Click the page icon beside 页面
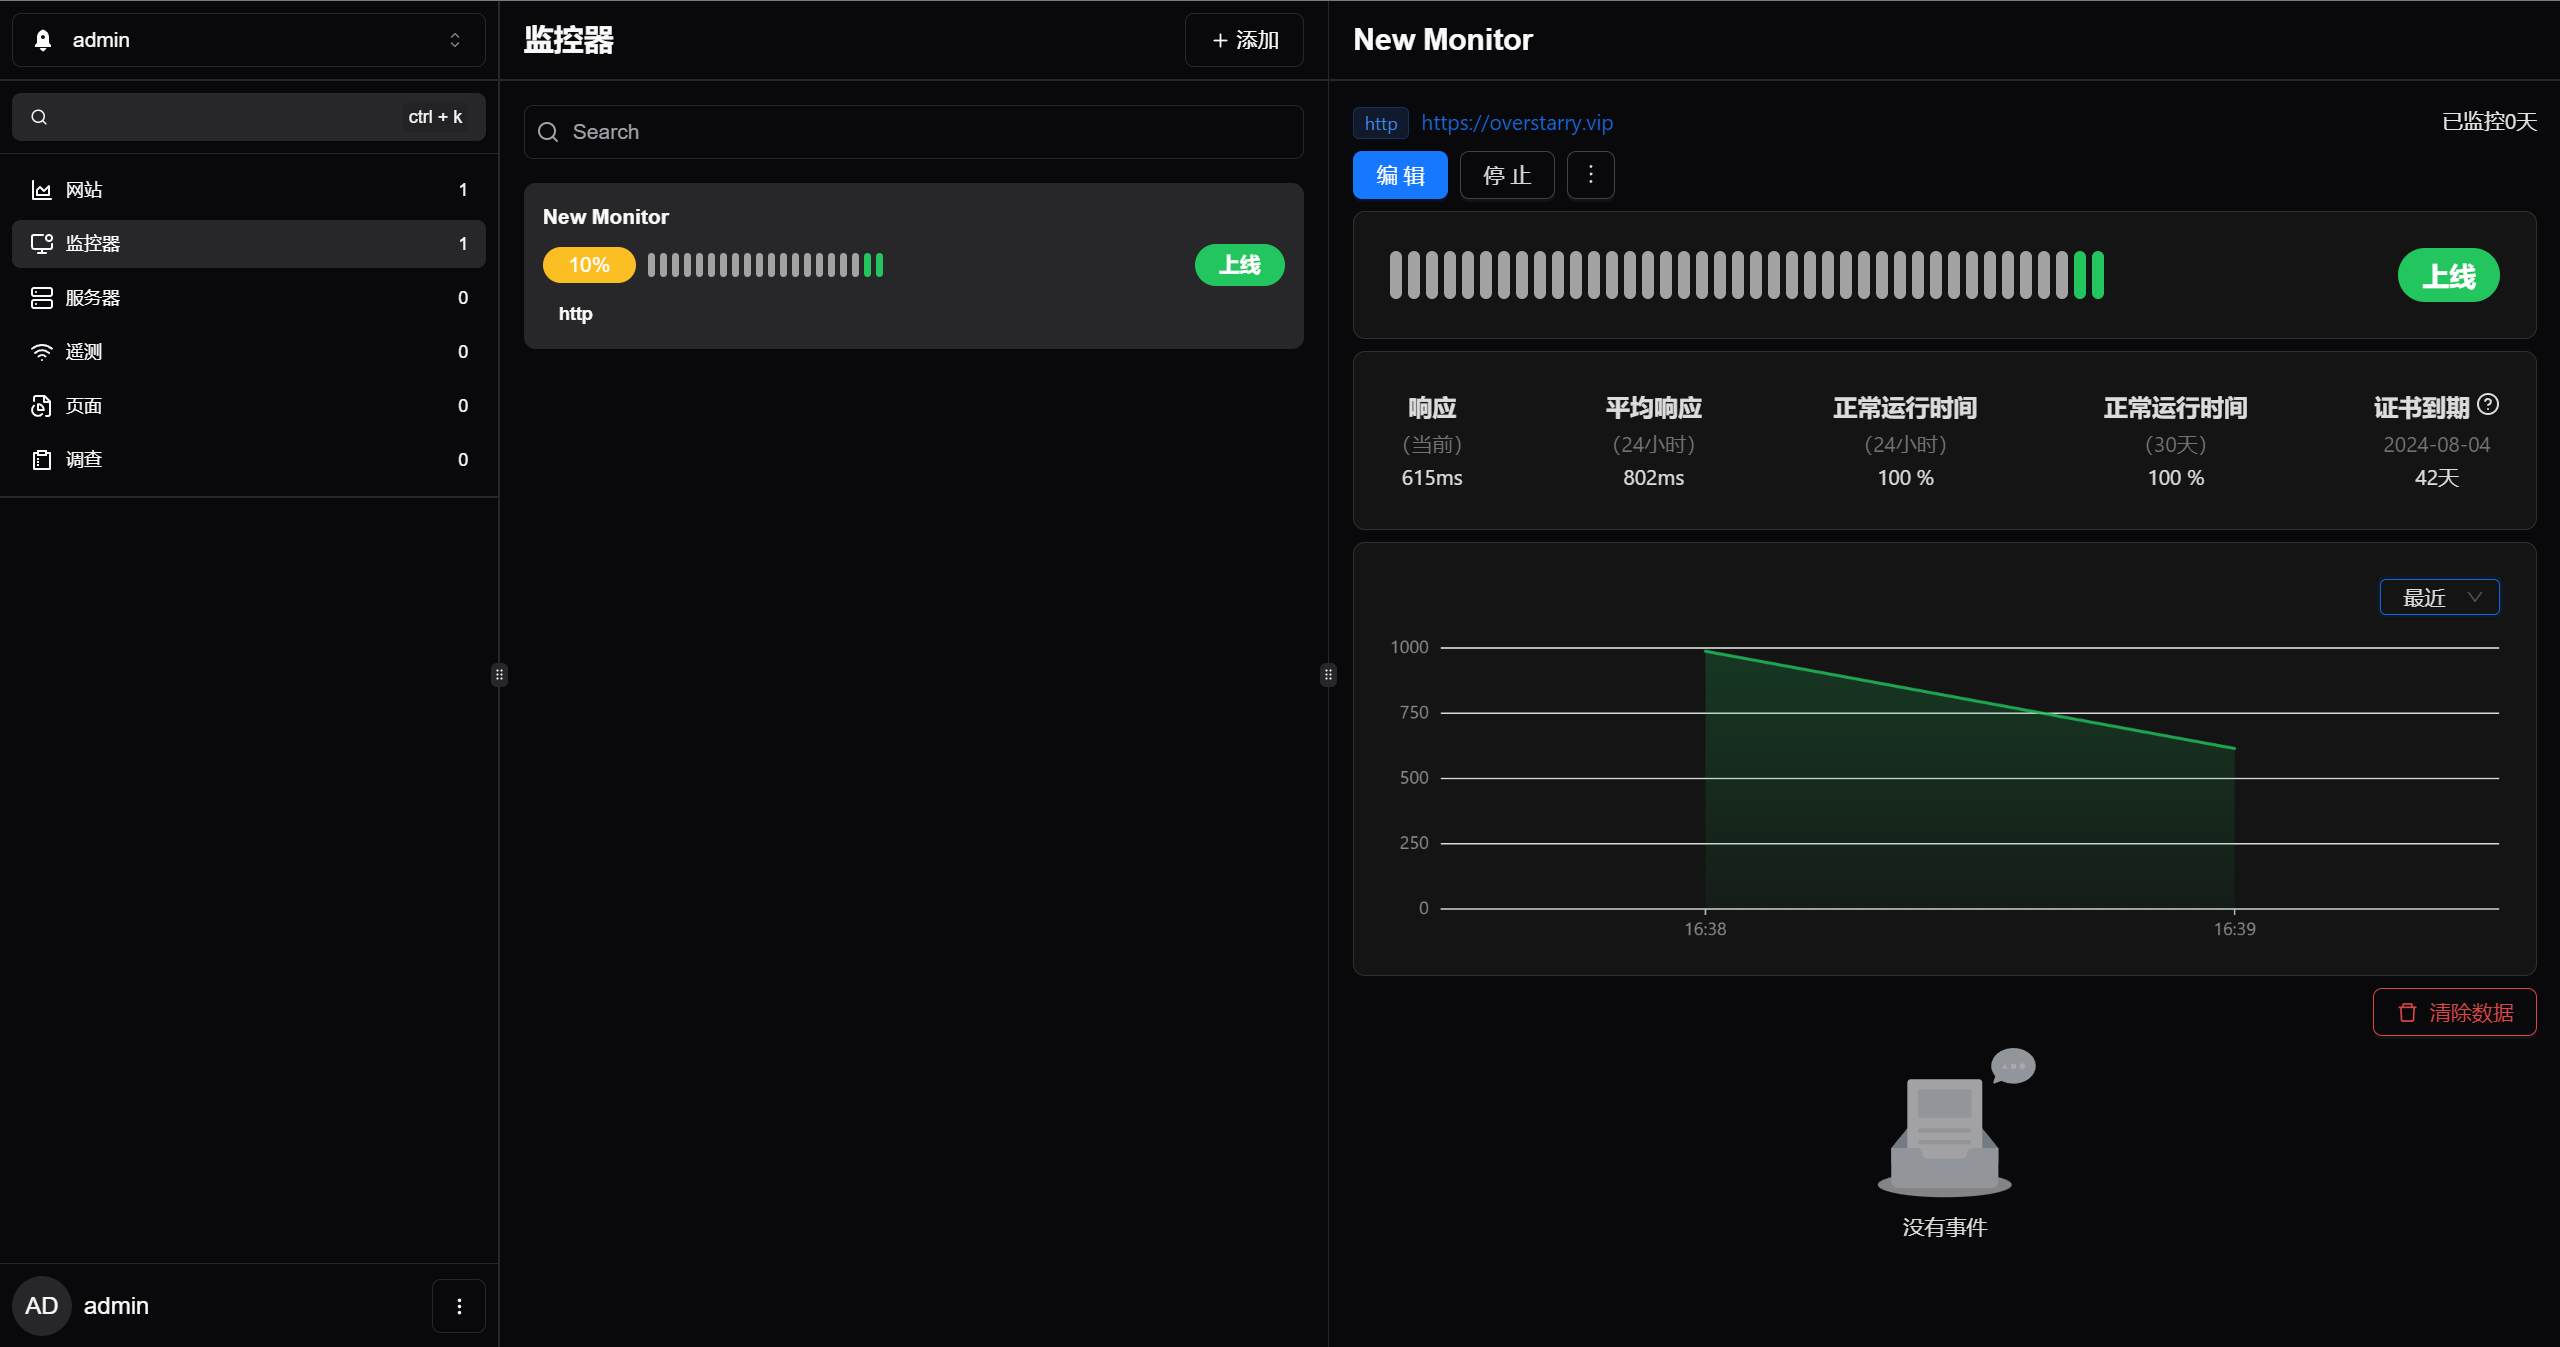This screenshot has width=2560, height=1347. 41,406
